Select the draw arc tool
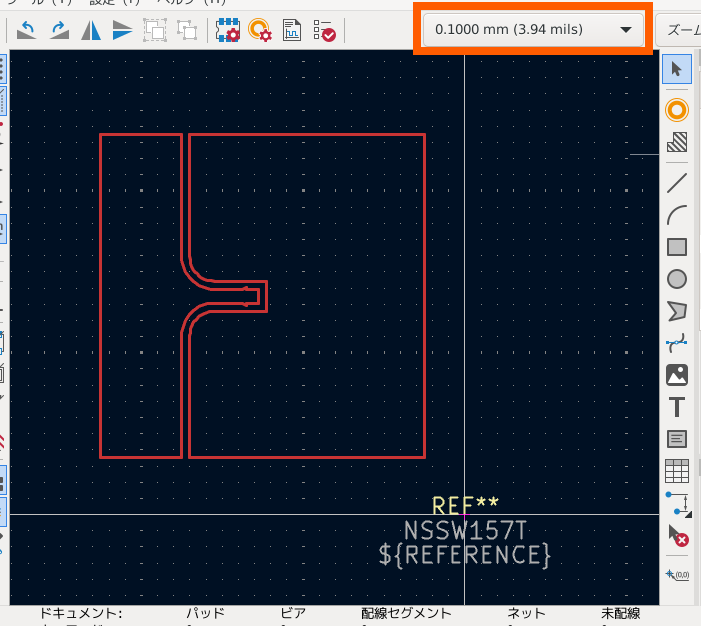 pyautogui.click(x=677, y=215)
